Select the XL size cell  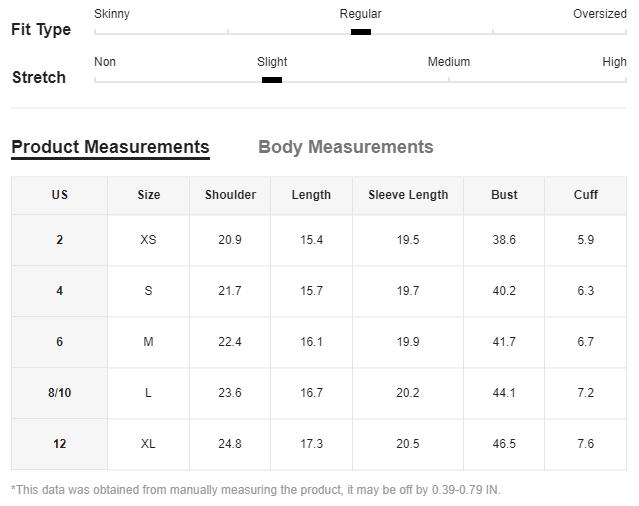click(148, 444)
